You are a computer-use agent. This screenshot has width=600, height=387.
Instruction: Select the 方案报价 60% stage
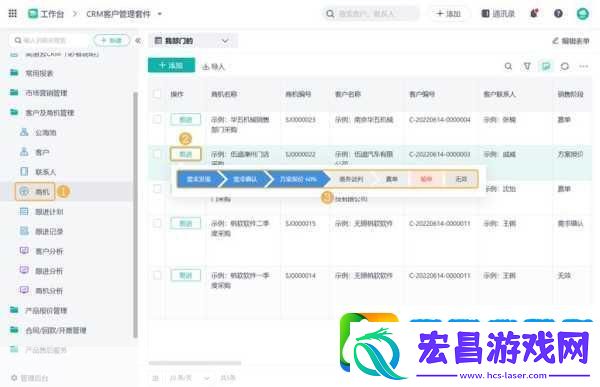[298, 179]
